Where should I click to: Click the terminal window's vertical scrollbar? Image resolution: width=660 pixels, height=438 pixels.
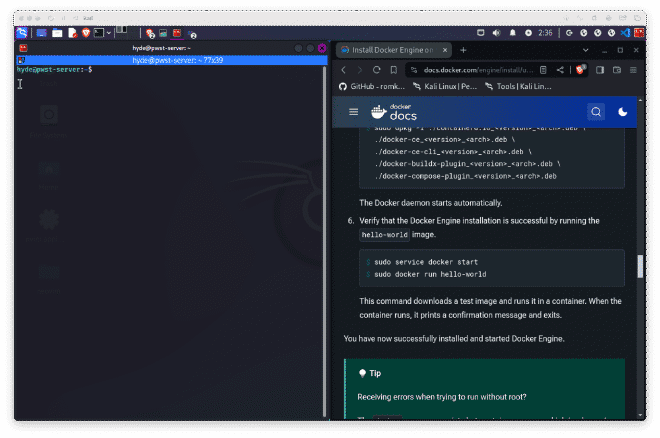coord(325,241)
